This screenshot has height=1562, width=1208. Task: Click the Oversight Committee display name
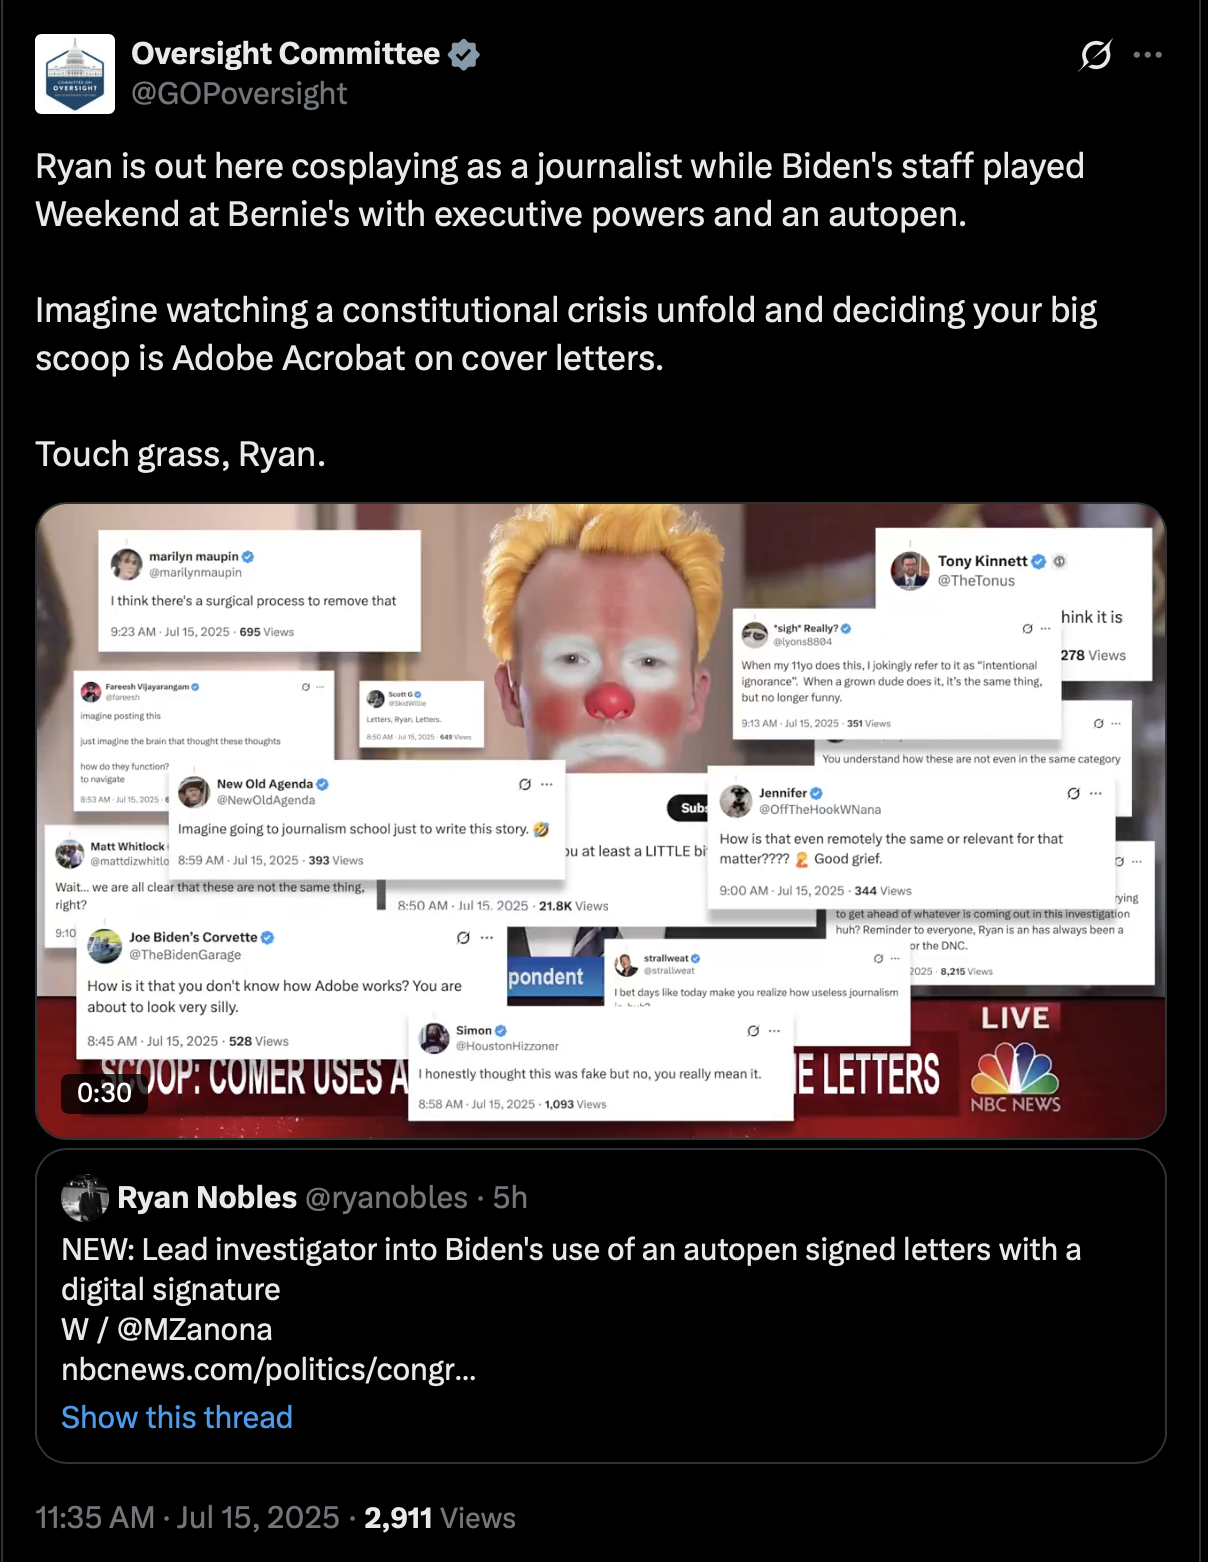pyautogui.click(x=286, y=54)
